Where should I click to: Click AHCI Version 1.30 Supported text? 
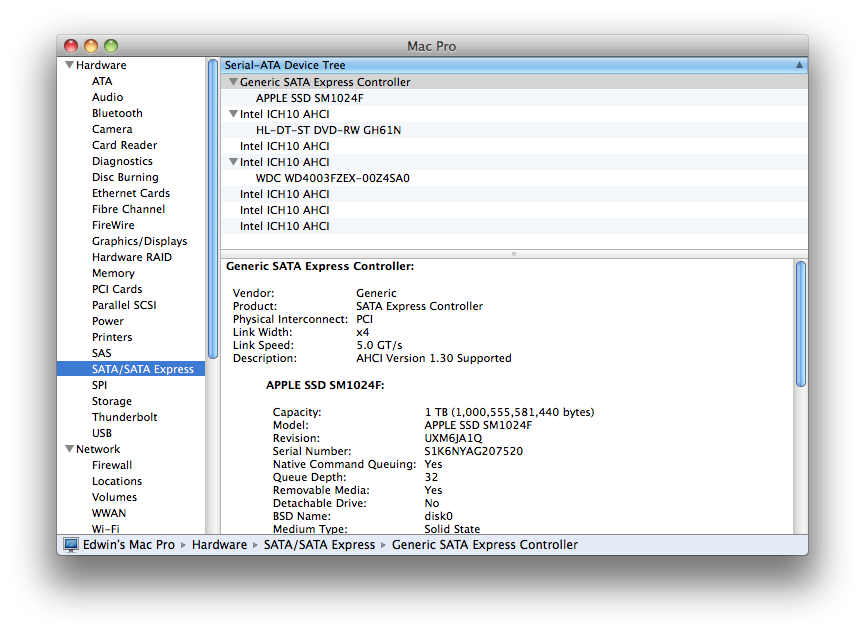[x=434, y=358]
